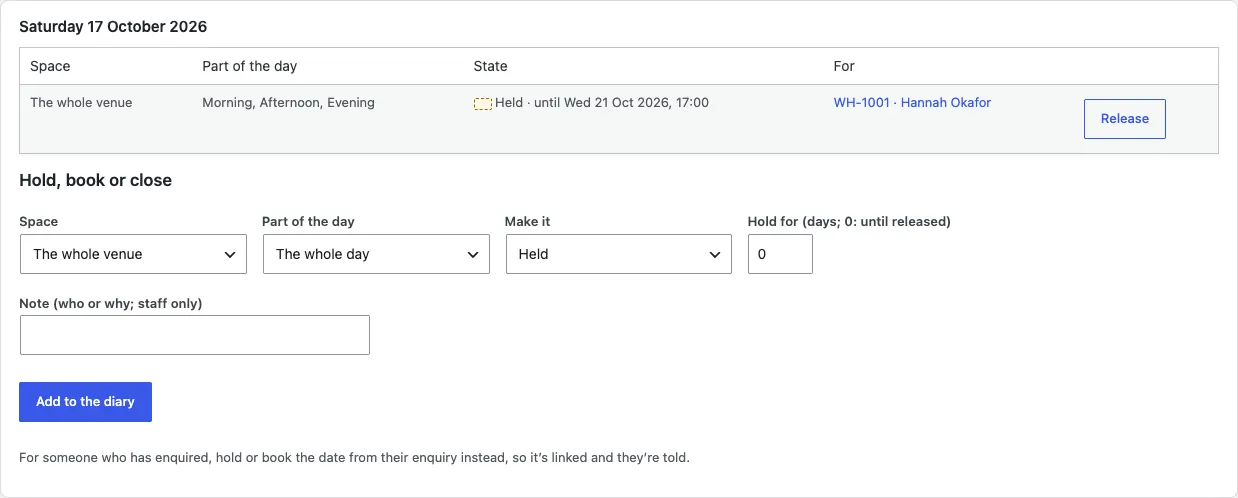Click the For column header

(844, 66)
